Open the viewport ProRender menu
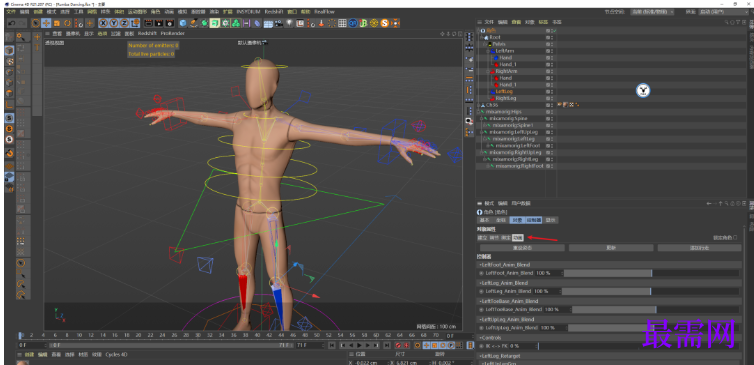Screen dimensions: 754x365 pos(173,34)
